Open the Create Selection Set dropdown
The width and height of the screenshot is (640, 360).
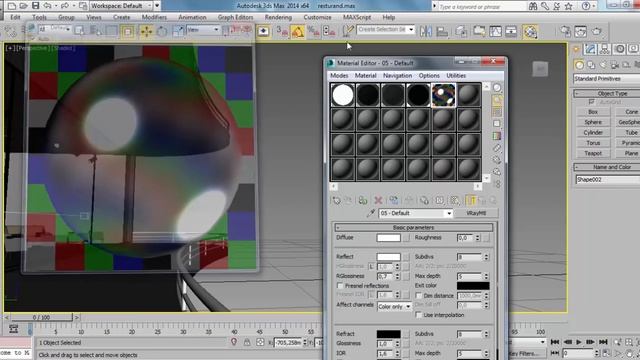tap(411, 29)
